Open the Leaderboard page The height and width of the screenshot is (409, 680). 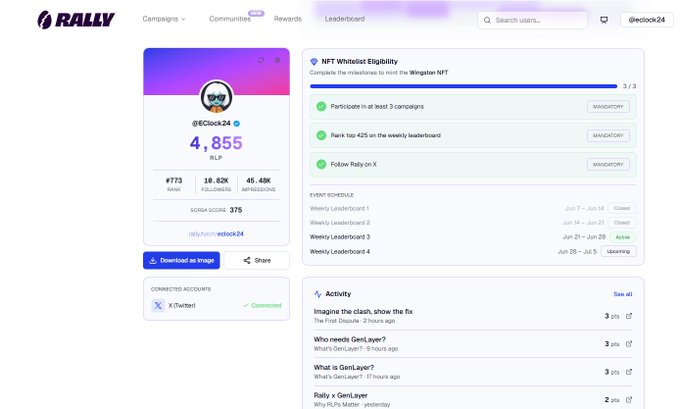(x=344, y=19)
